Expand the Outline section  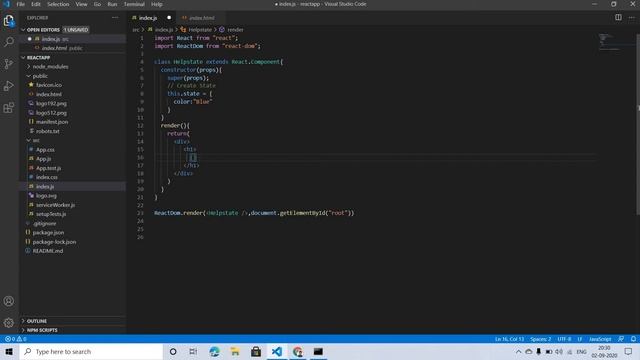click(36, 321)
